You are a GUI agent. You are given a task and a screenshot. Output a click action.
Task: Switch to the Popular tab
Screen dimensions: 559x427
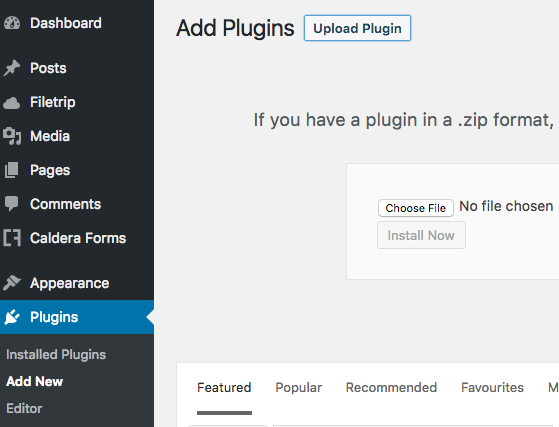(299, 387)
